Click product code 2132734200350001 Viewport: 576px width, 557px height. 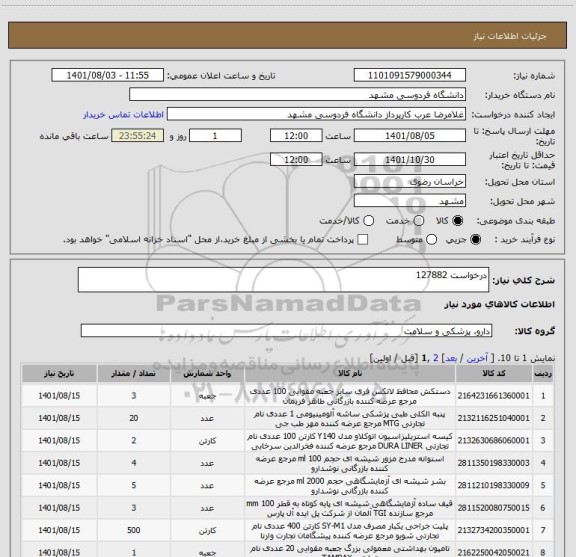493,530
